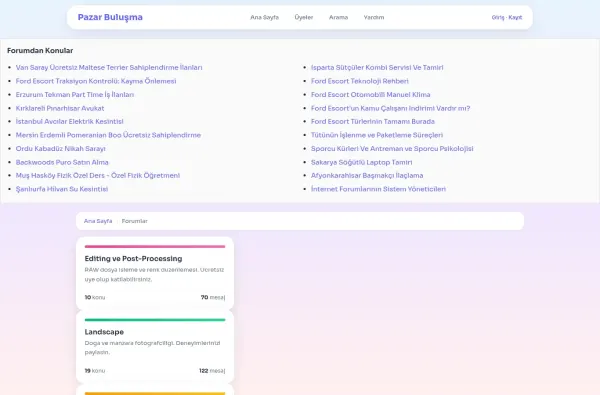
Task: Open Ford Escort Teknoloji Rehberi topic
Action: point(360,81)
